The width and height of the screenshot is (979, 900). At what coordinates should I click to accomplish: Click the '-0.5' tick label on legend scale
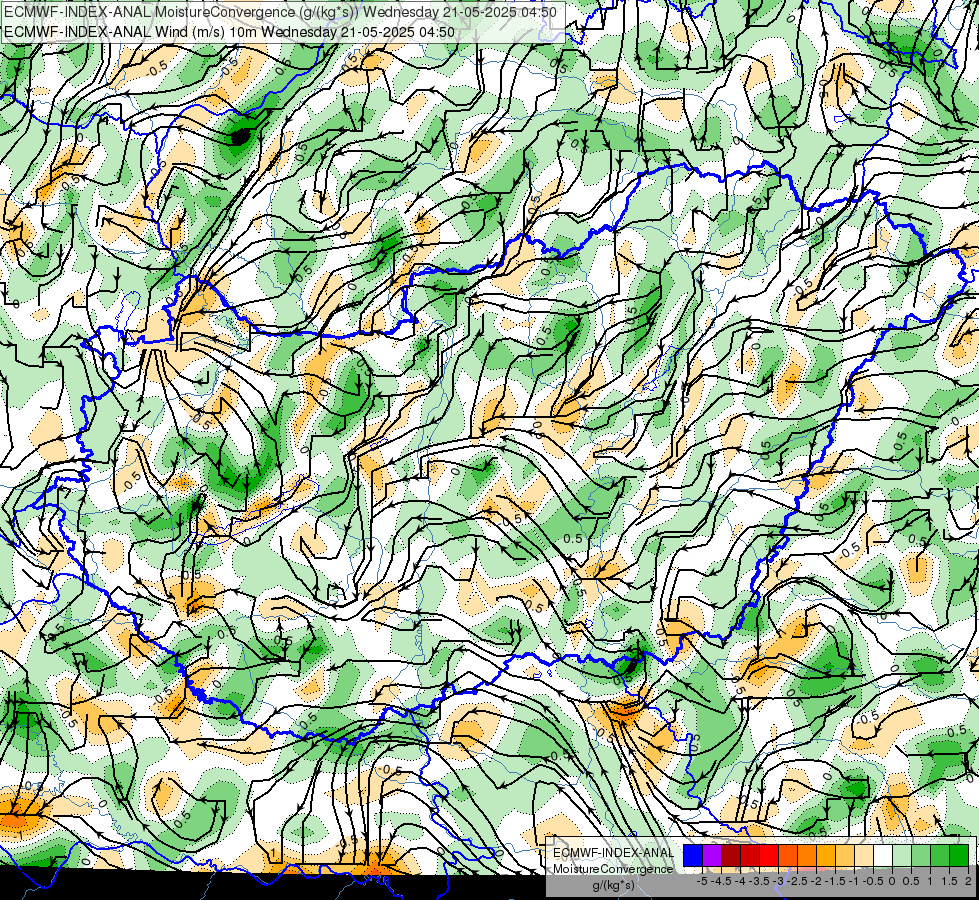pyautogui.click(x=873, y=881)
